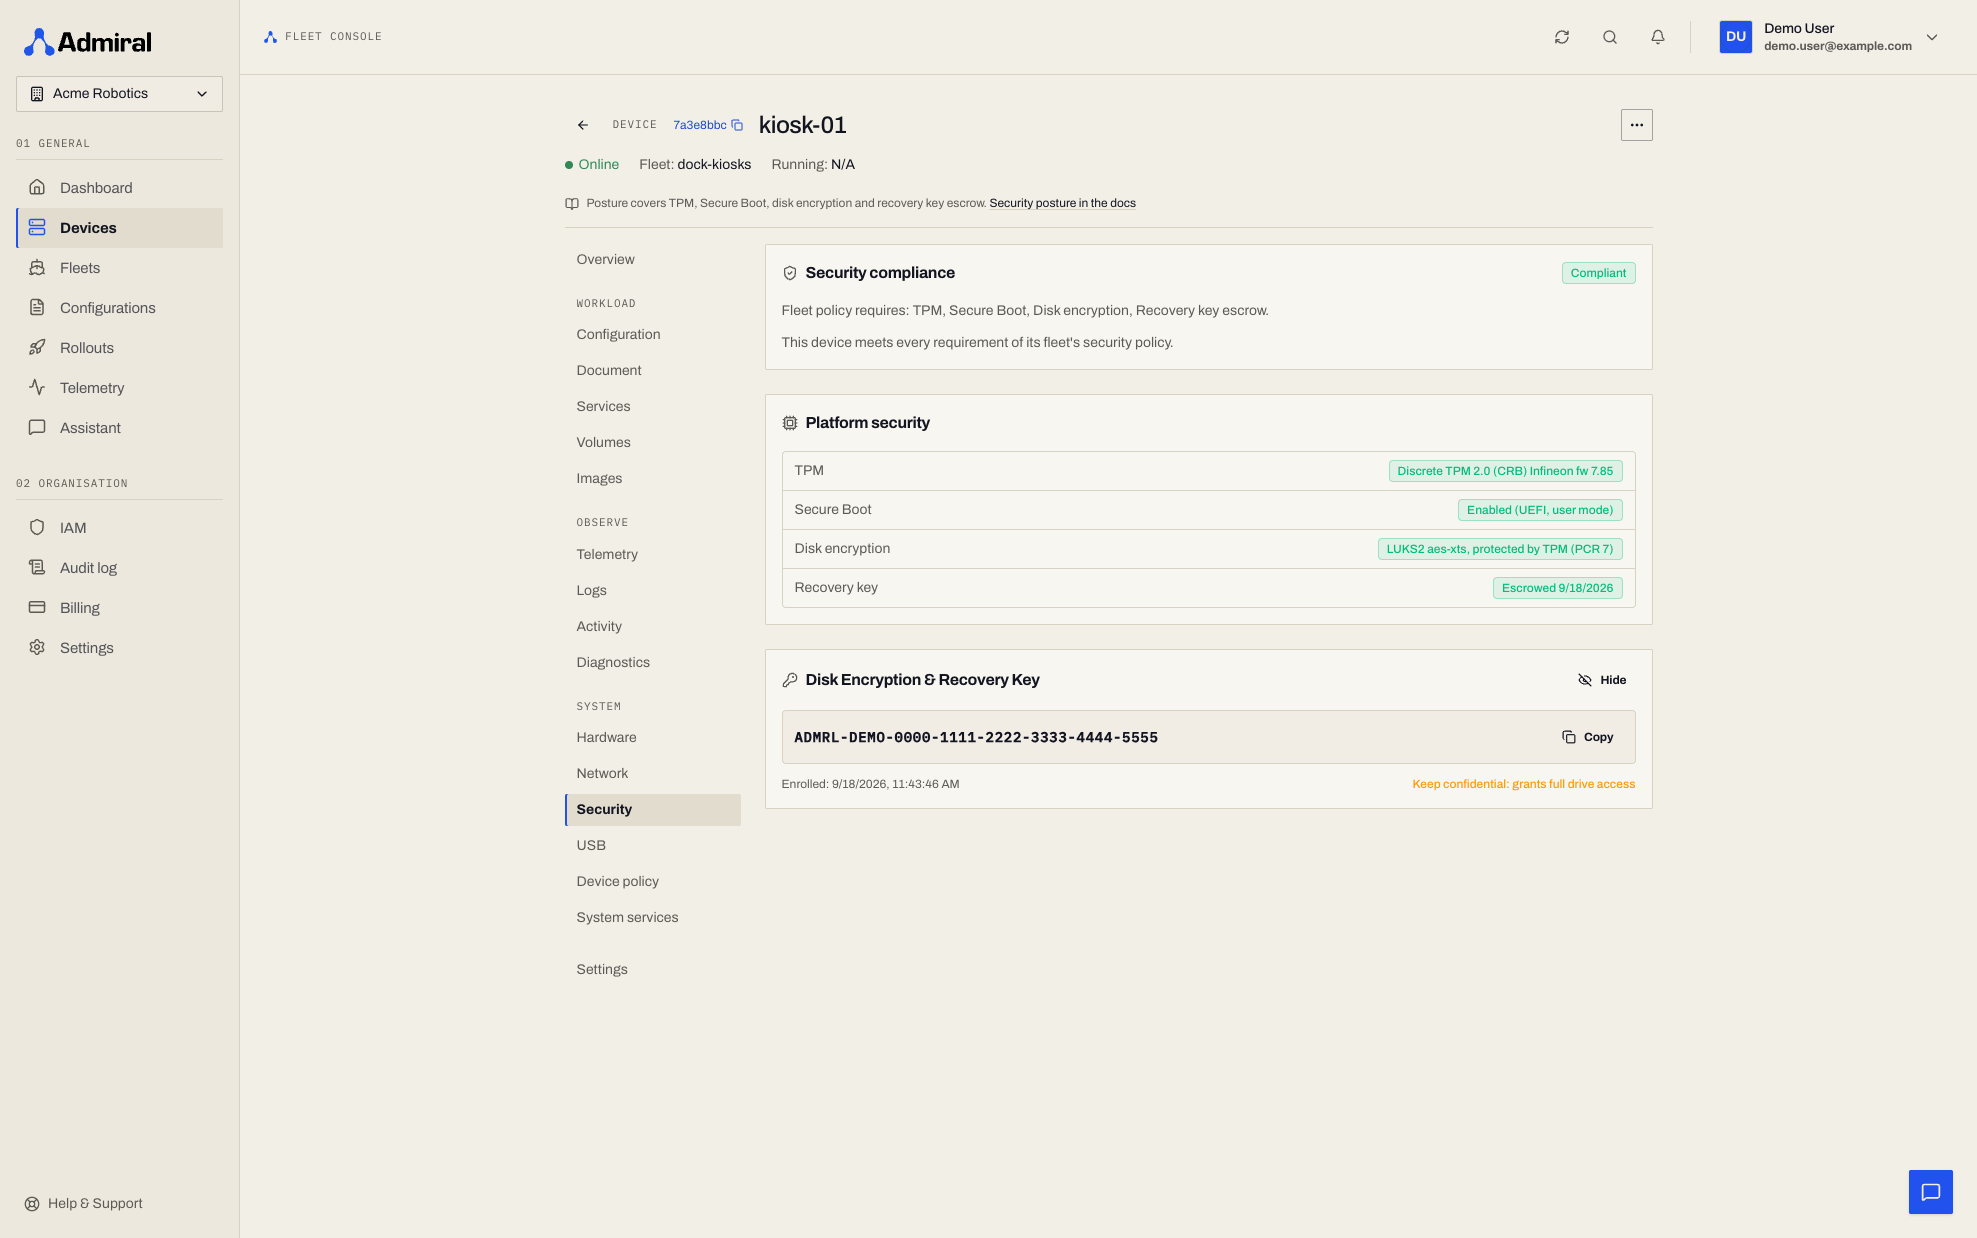Expand the Demo User account menu chevron
Image resolution: width=1977 pixels, height=1238 pixels.
[x=1932, y=37]
